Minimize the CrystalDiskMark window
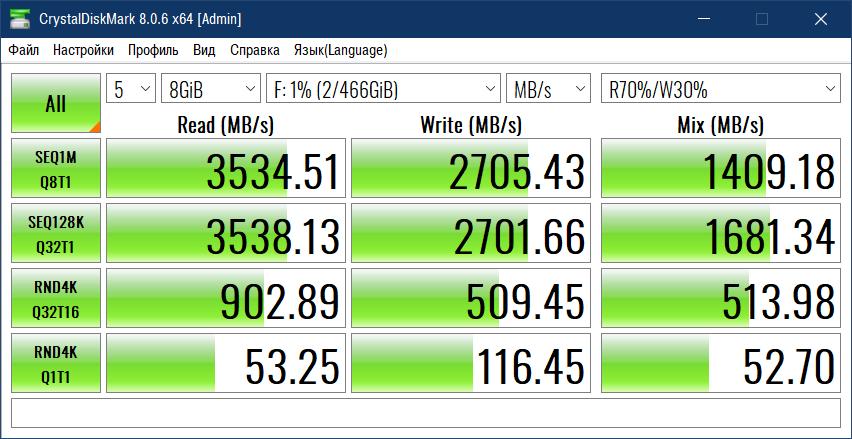Viewport: 852px width, 439px height. 704,19
